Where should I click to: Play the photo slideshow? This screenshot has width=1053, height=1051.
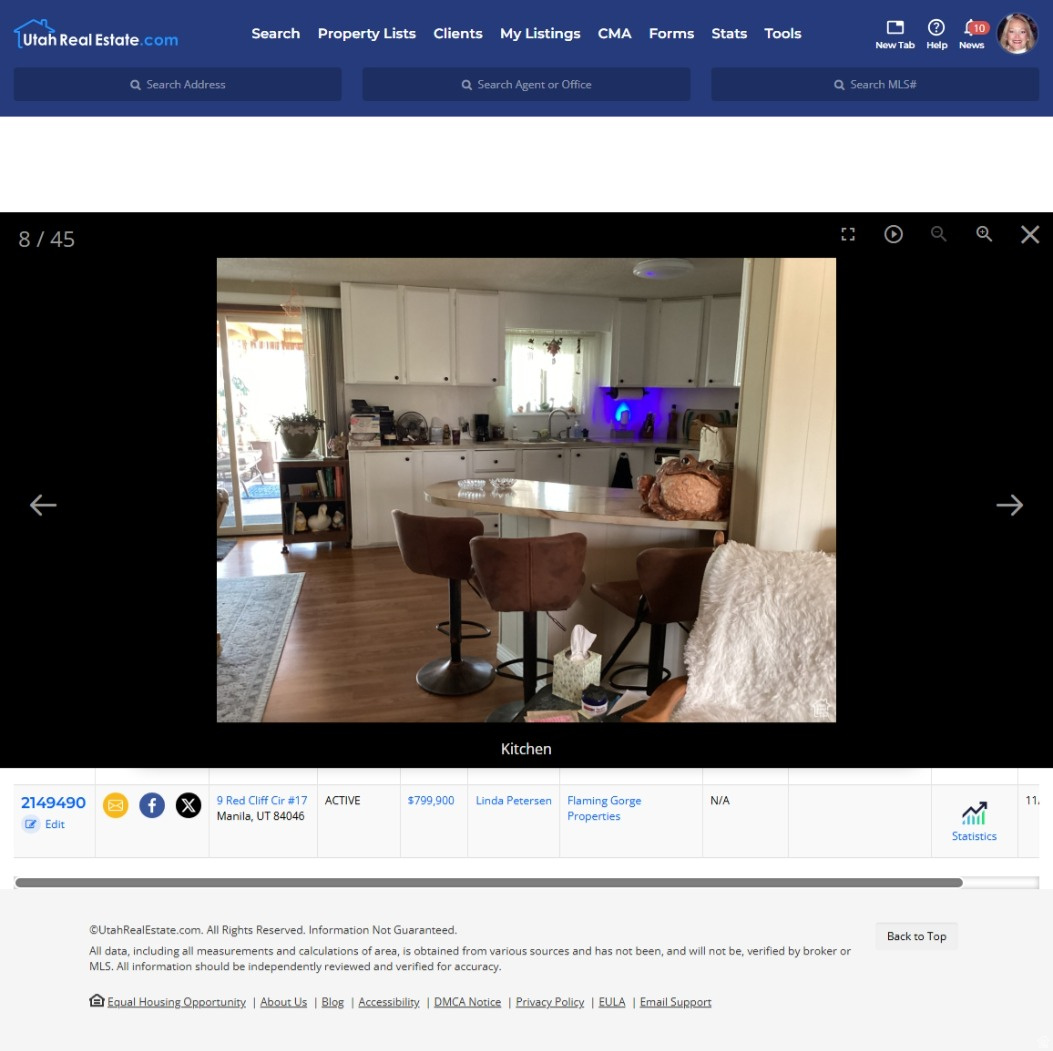coord(893,233)
